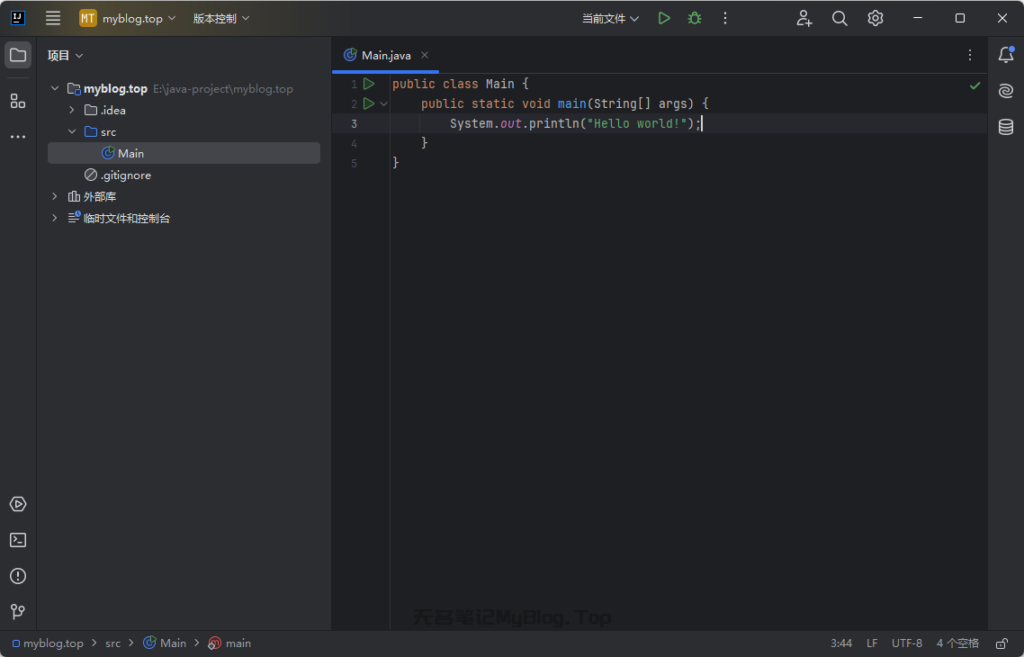The height and width of the screenshot is (657, 1024).
Task: Open editor tab options menu
Action: tap(970, 55)
